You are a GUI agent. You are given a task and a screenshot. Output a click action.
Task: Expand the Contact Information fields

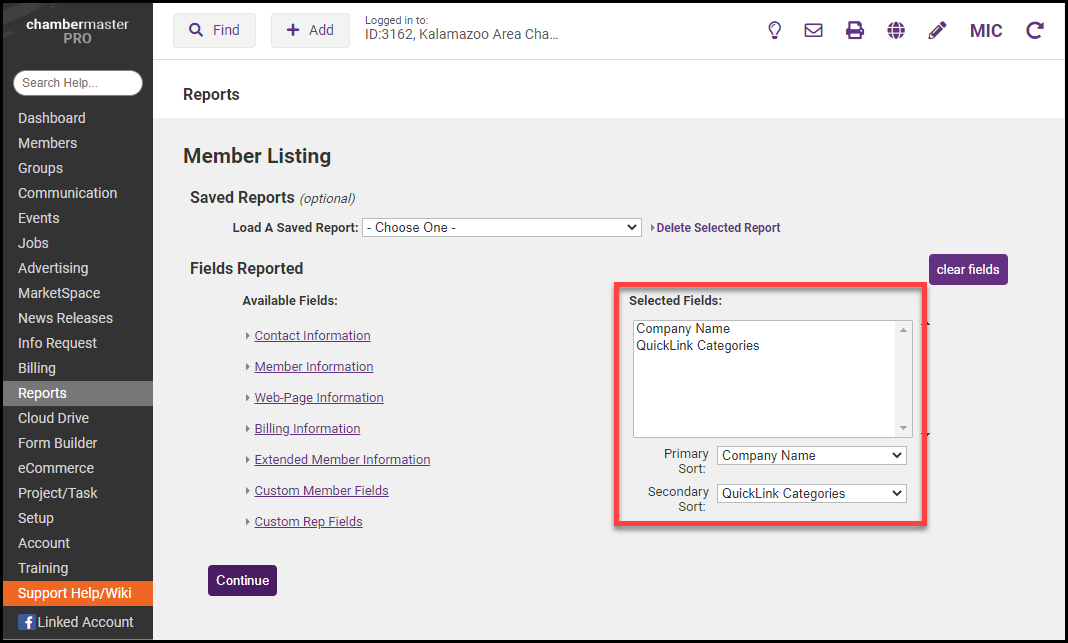312,336
